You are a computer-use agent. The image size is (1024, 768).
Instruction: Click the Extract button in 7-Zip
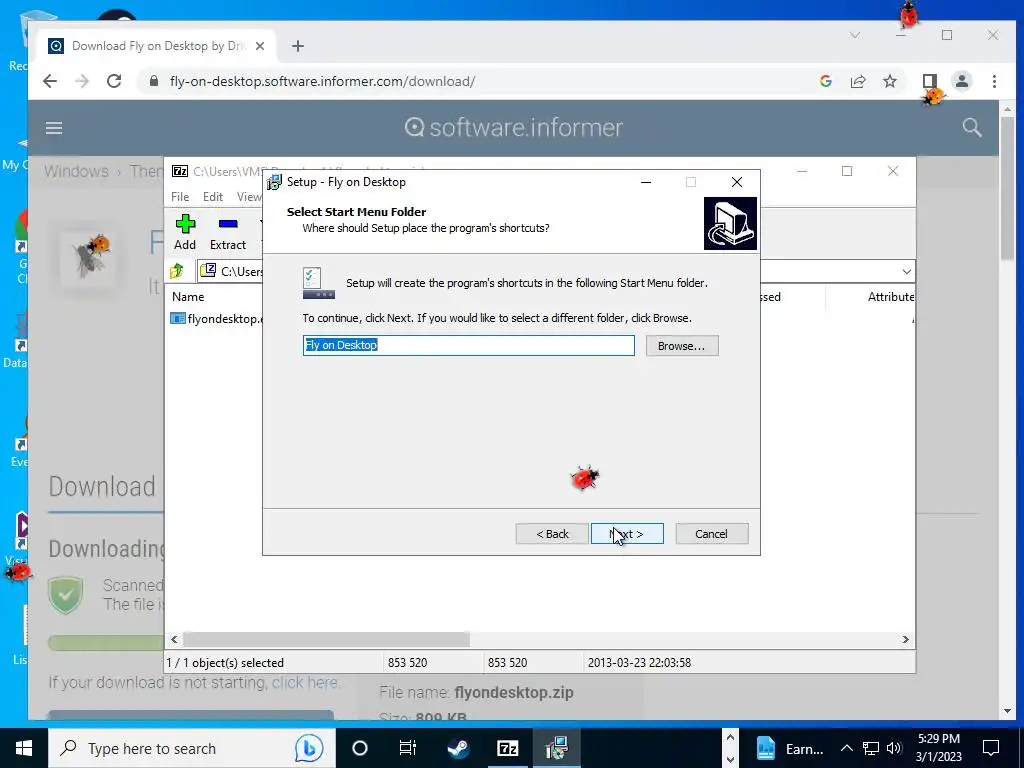(x=227, y=232)
